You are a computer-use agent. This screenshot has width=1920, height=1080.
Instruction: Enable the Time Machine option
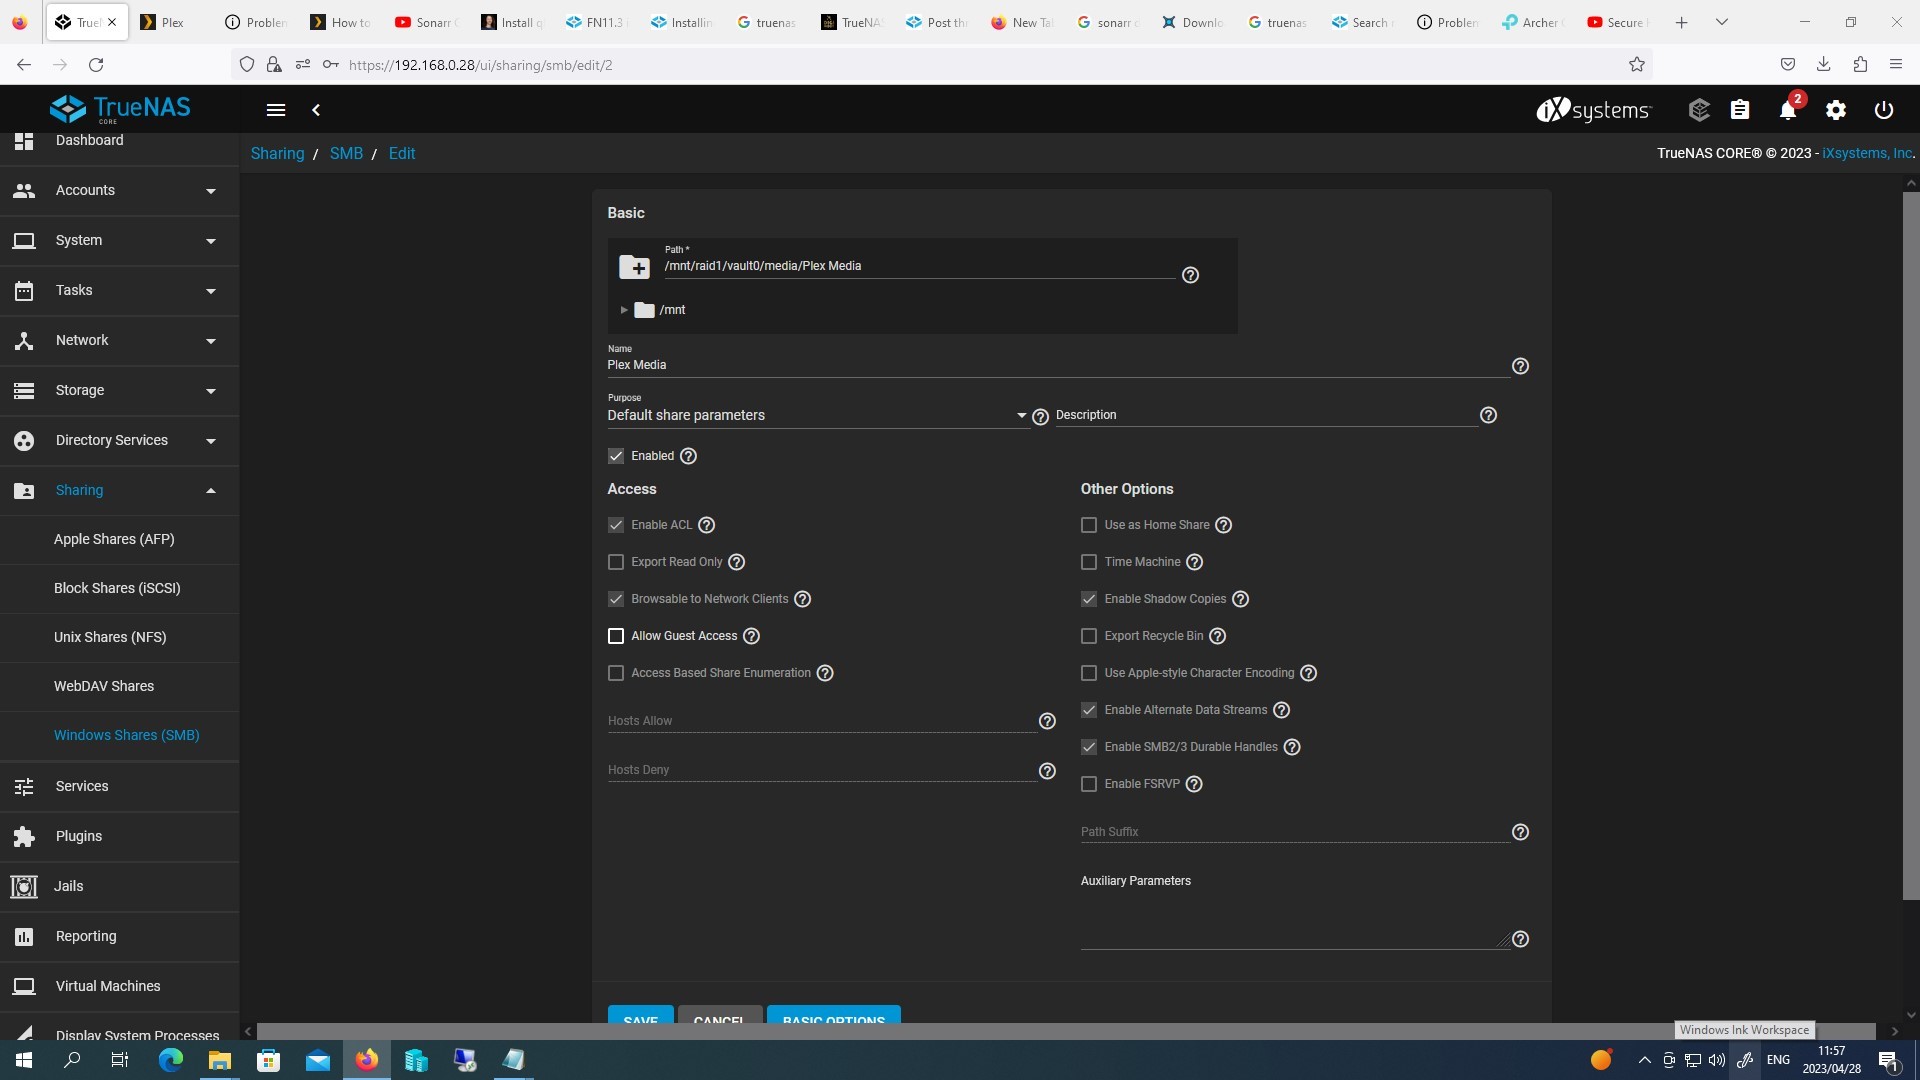1089,562
